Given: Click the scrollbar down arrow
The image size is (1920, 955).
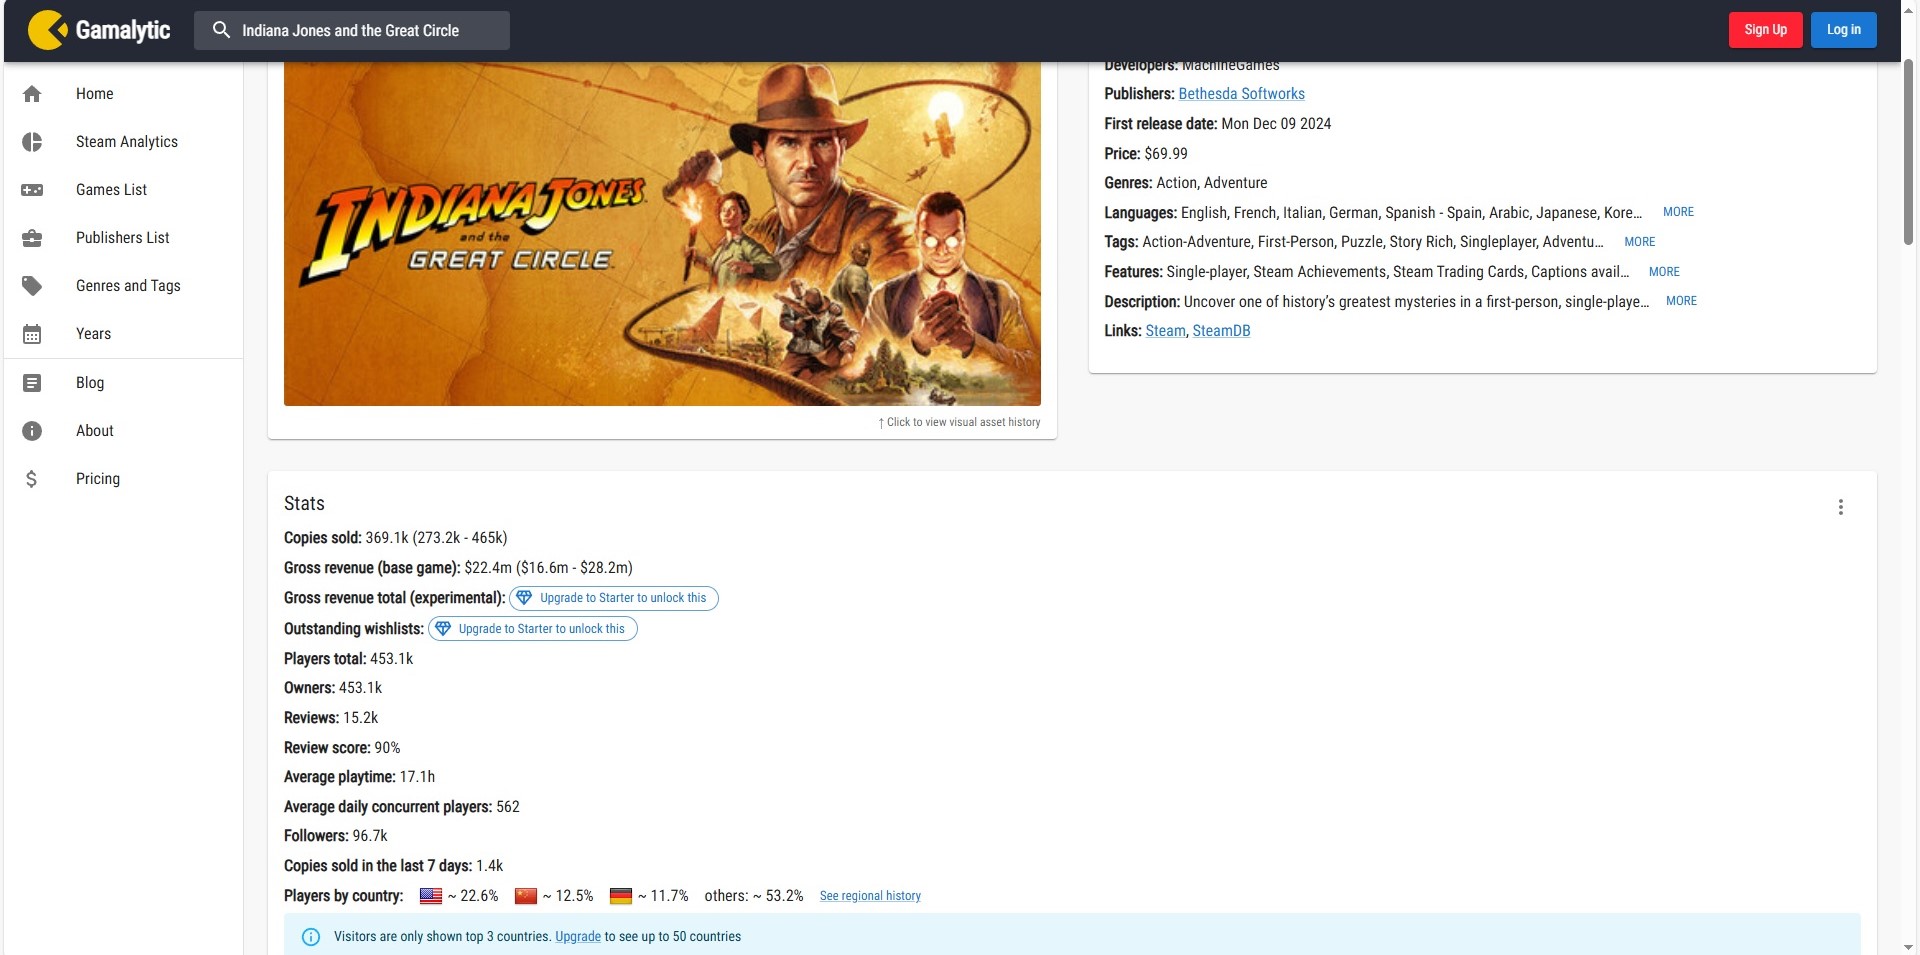Looking at the screenshot, I should [1908, 947].
